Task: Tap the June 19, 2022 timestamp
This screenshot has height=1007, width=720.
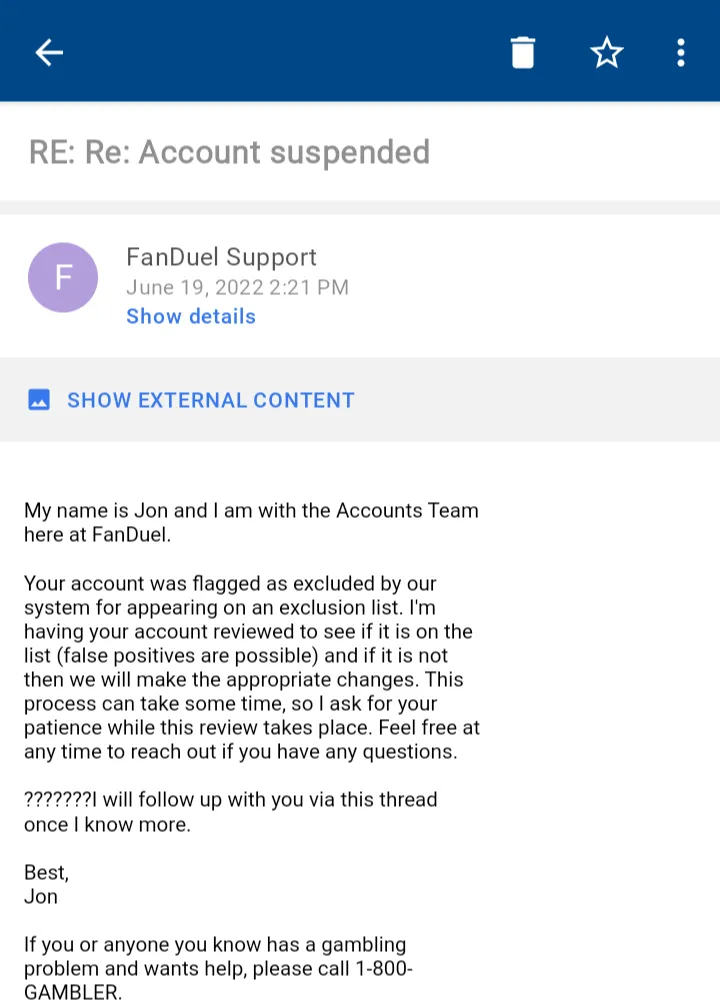Action: point(237,288)
